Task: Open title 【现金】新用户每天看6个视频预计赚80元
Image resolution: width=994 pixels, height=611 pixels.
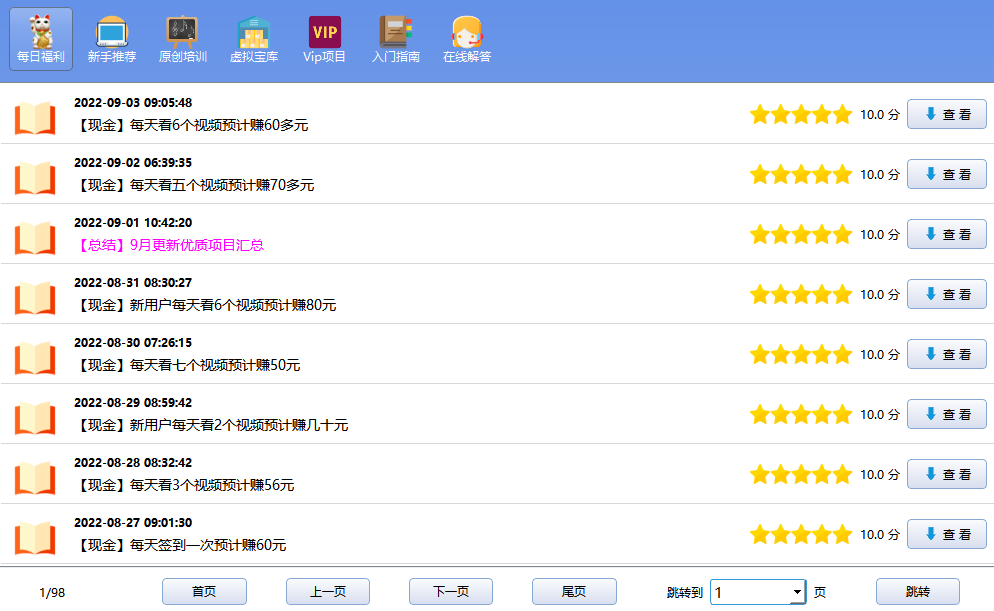Action: click(205, 306)
